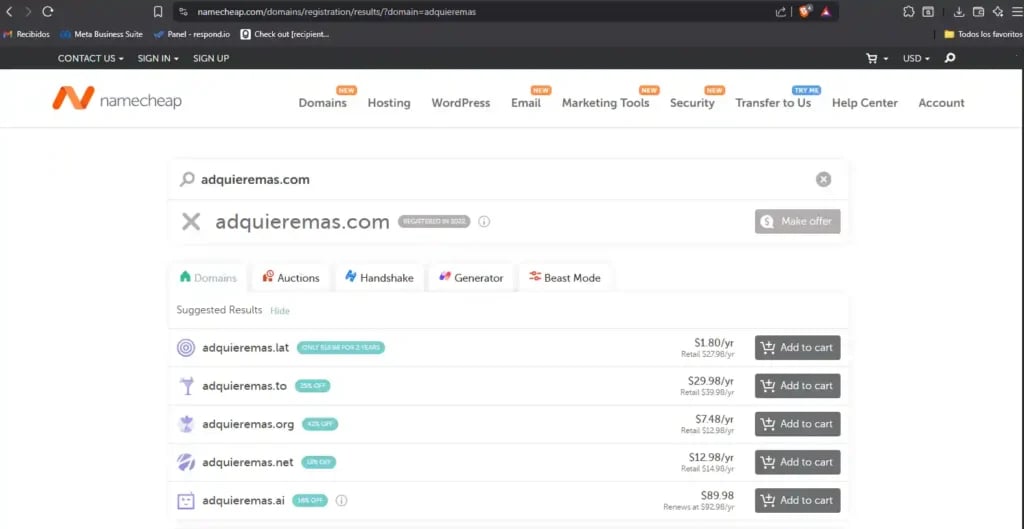Bookmark this page using the bookmark icon

157,12
